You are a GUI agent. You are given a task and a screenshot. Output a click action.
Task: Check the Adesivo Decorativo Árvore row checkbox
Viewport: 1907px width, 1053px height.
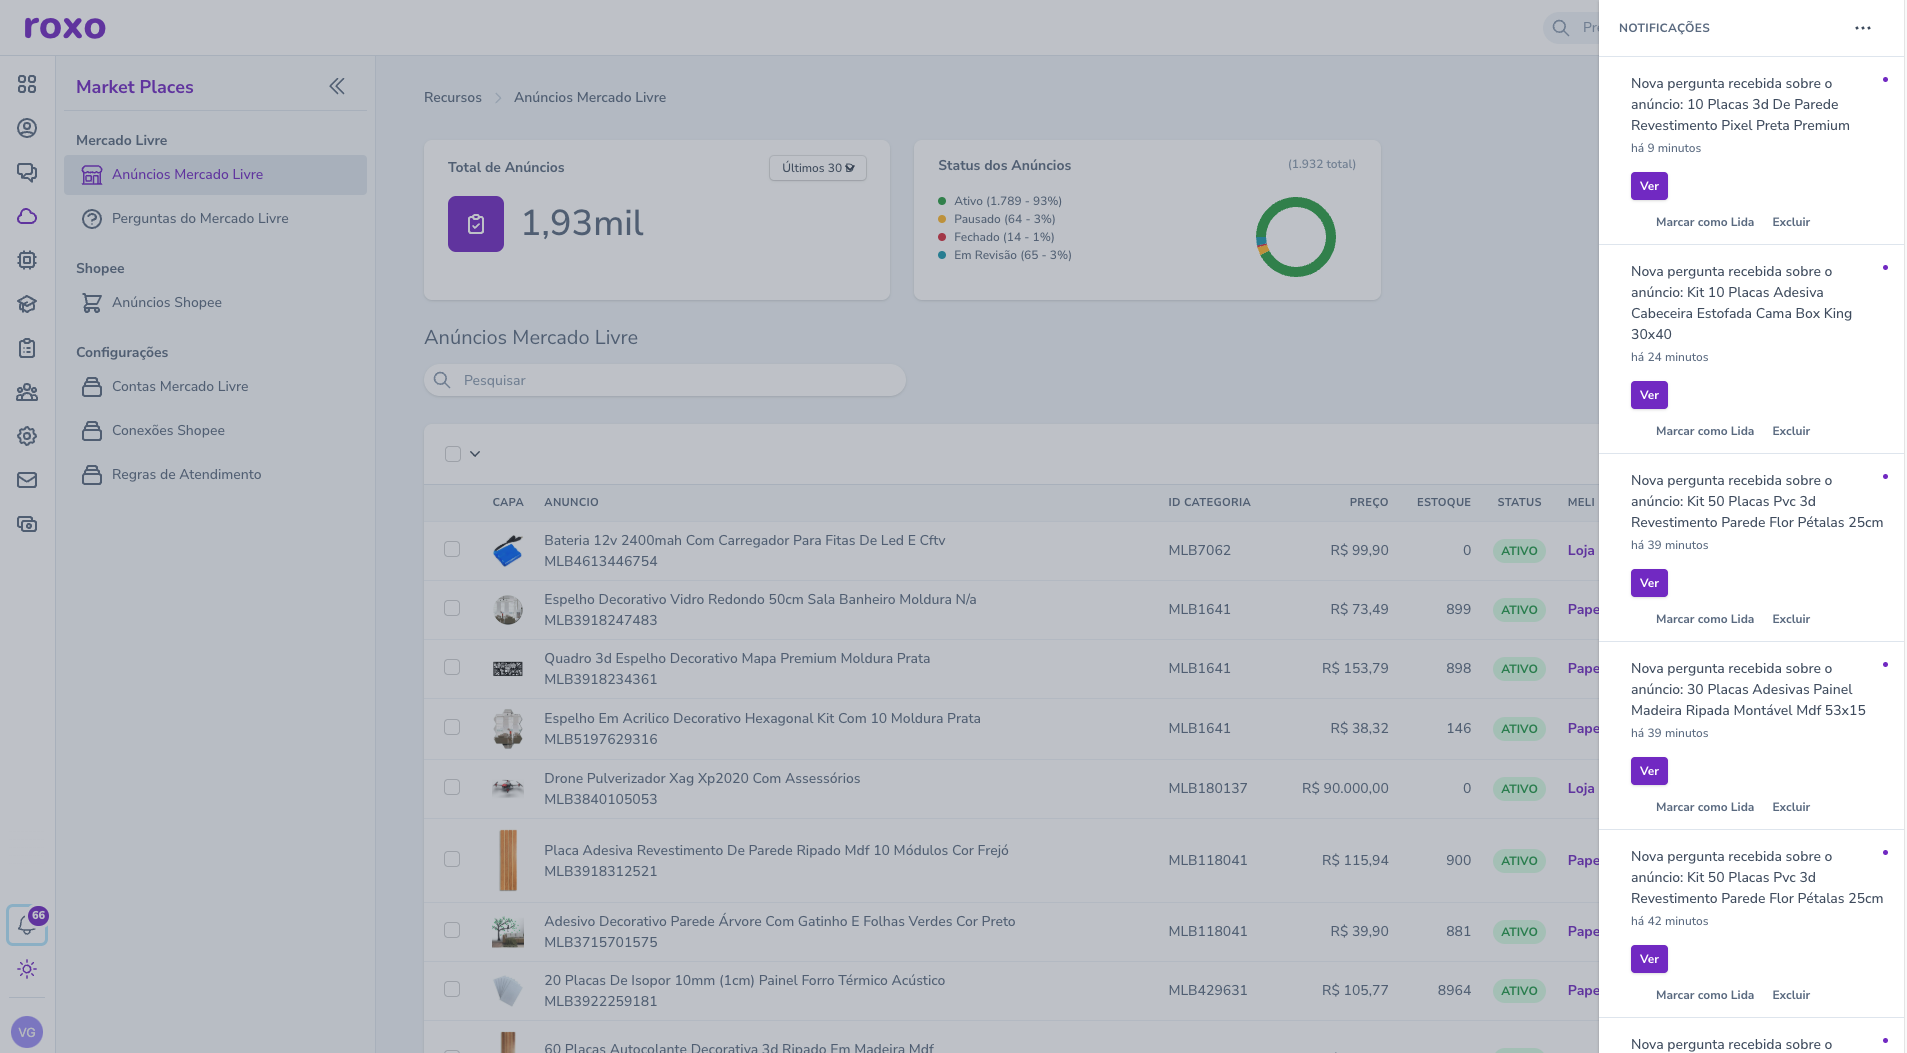[x=452, y=930]
